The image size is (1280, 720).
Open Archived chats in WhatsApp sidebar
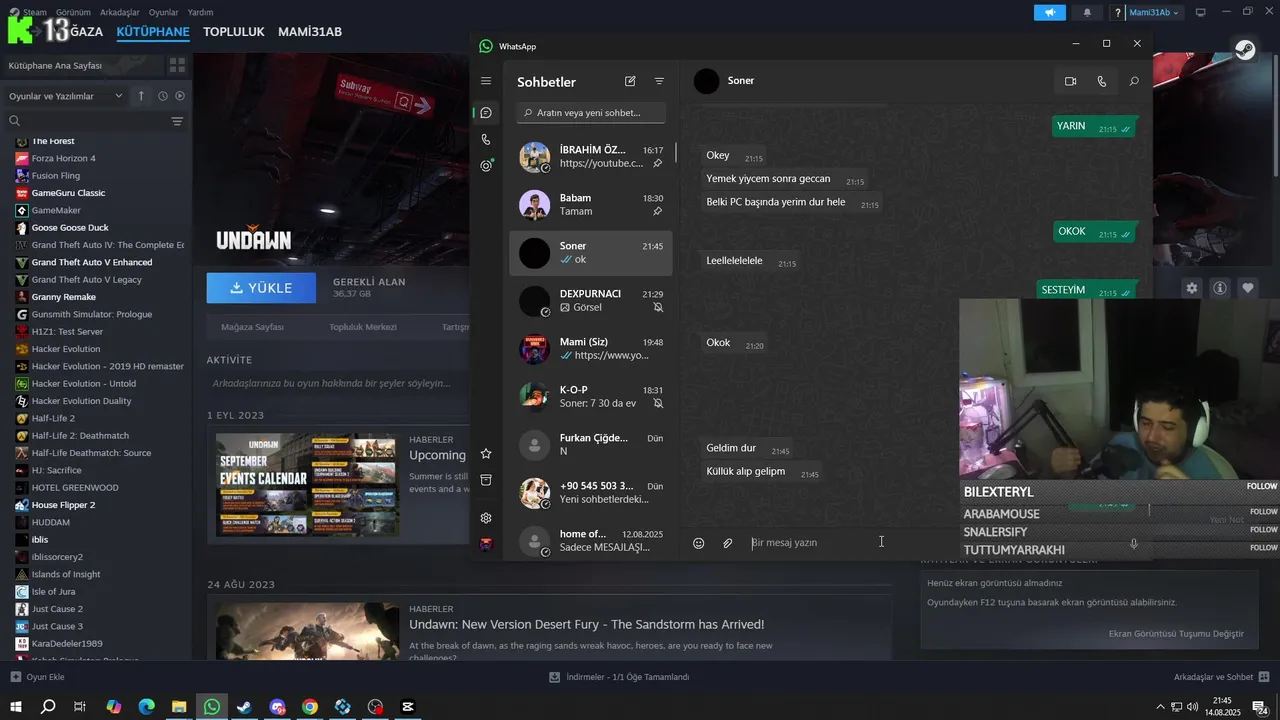486,480
